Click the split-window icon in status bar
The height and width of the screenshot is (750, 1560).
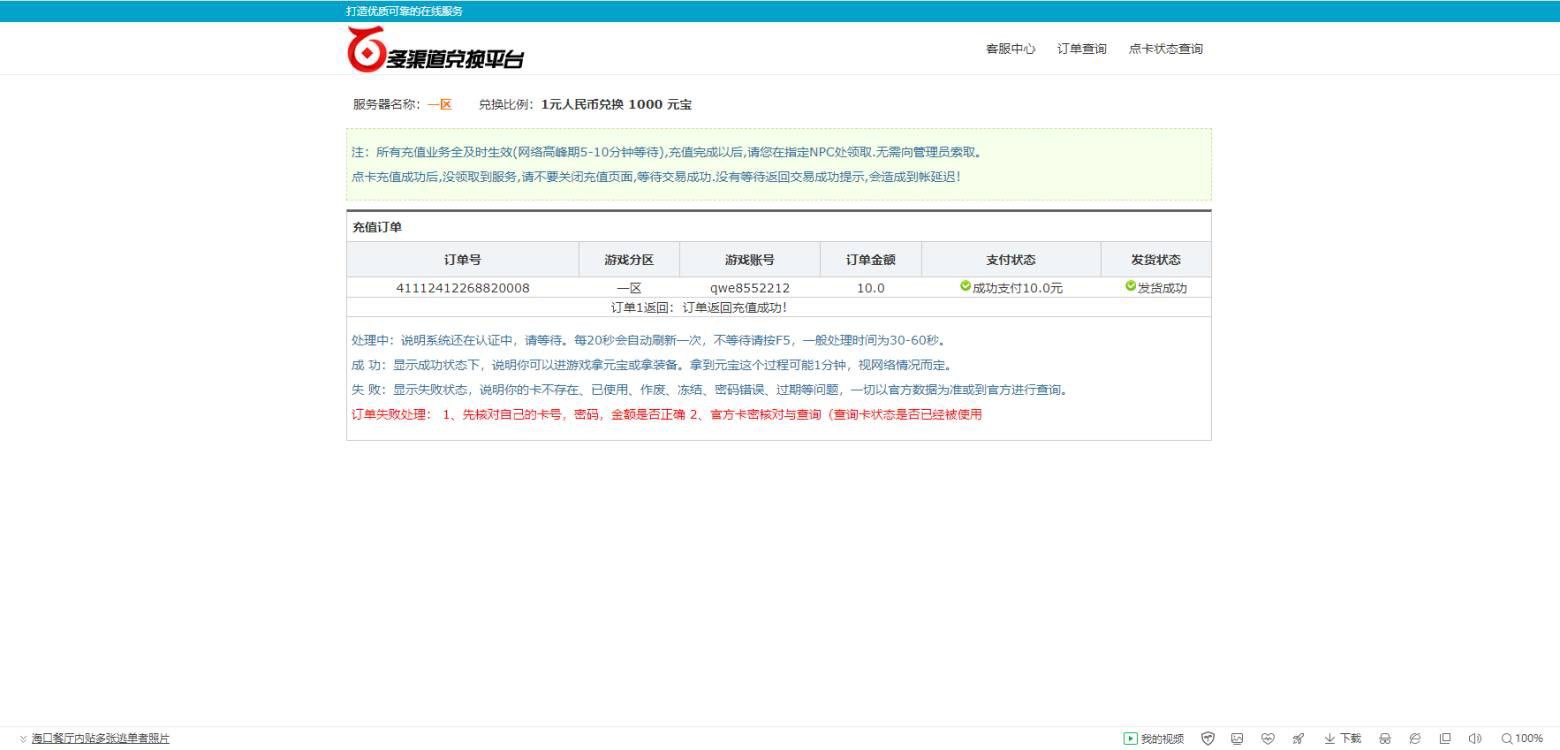[x=1445, y=739]
